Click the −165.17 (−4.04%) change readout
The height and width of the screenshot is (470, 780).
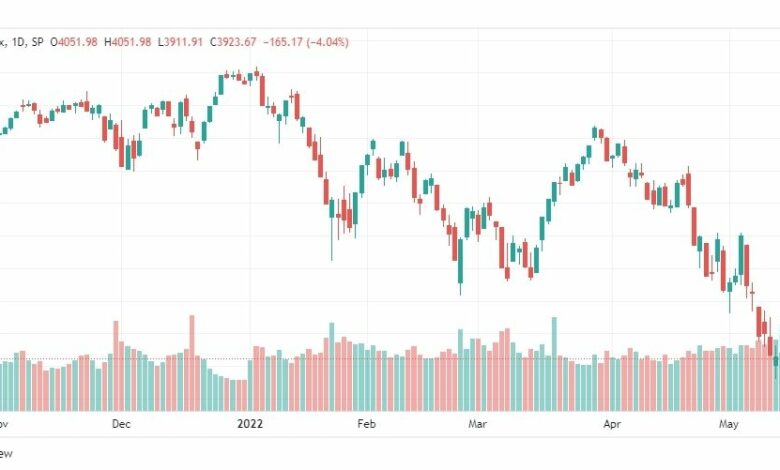(x=306, y=42)
